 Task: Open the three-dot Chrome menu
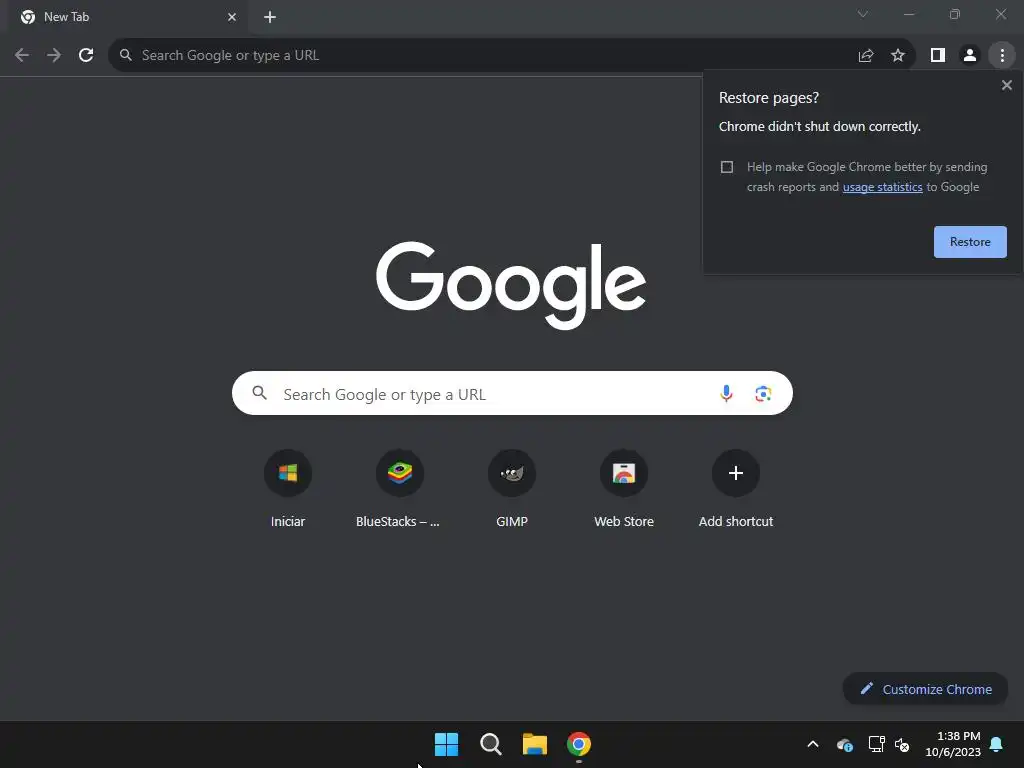1002,56
